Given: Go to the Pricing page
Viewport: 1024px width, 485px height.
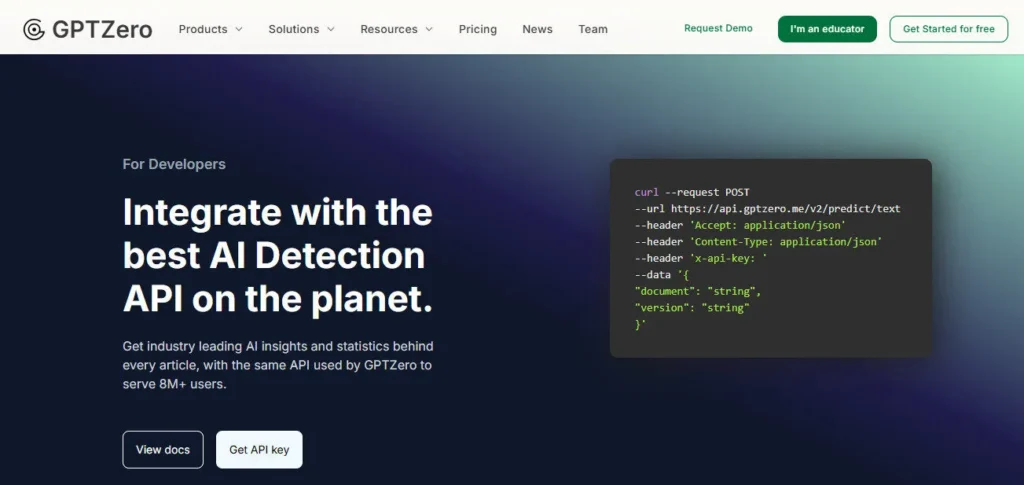Looking at the screenshot, I should tap(477, 29).
